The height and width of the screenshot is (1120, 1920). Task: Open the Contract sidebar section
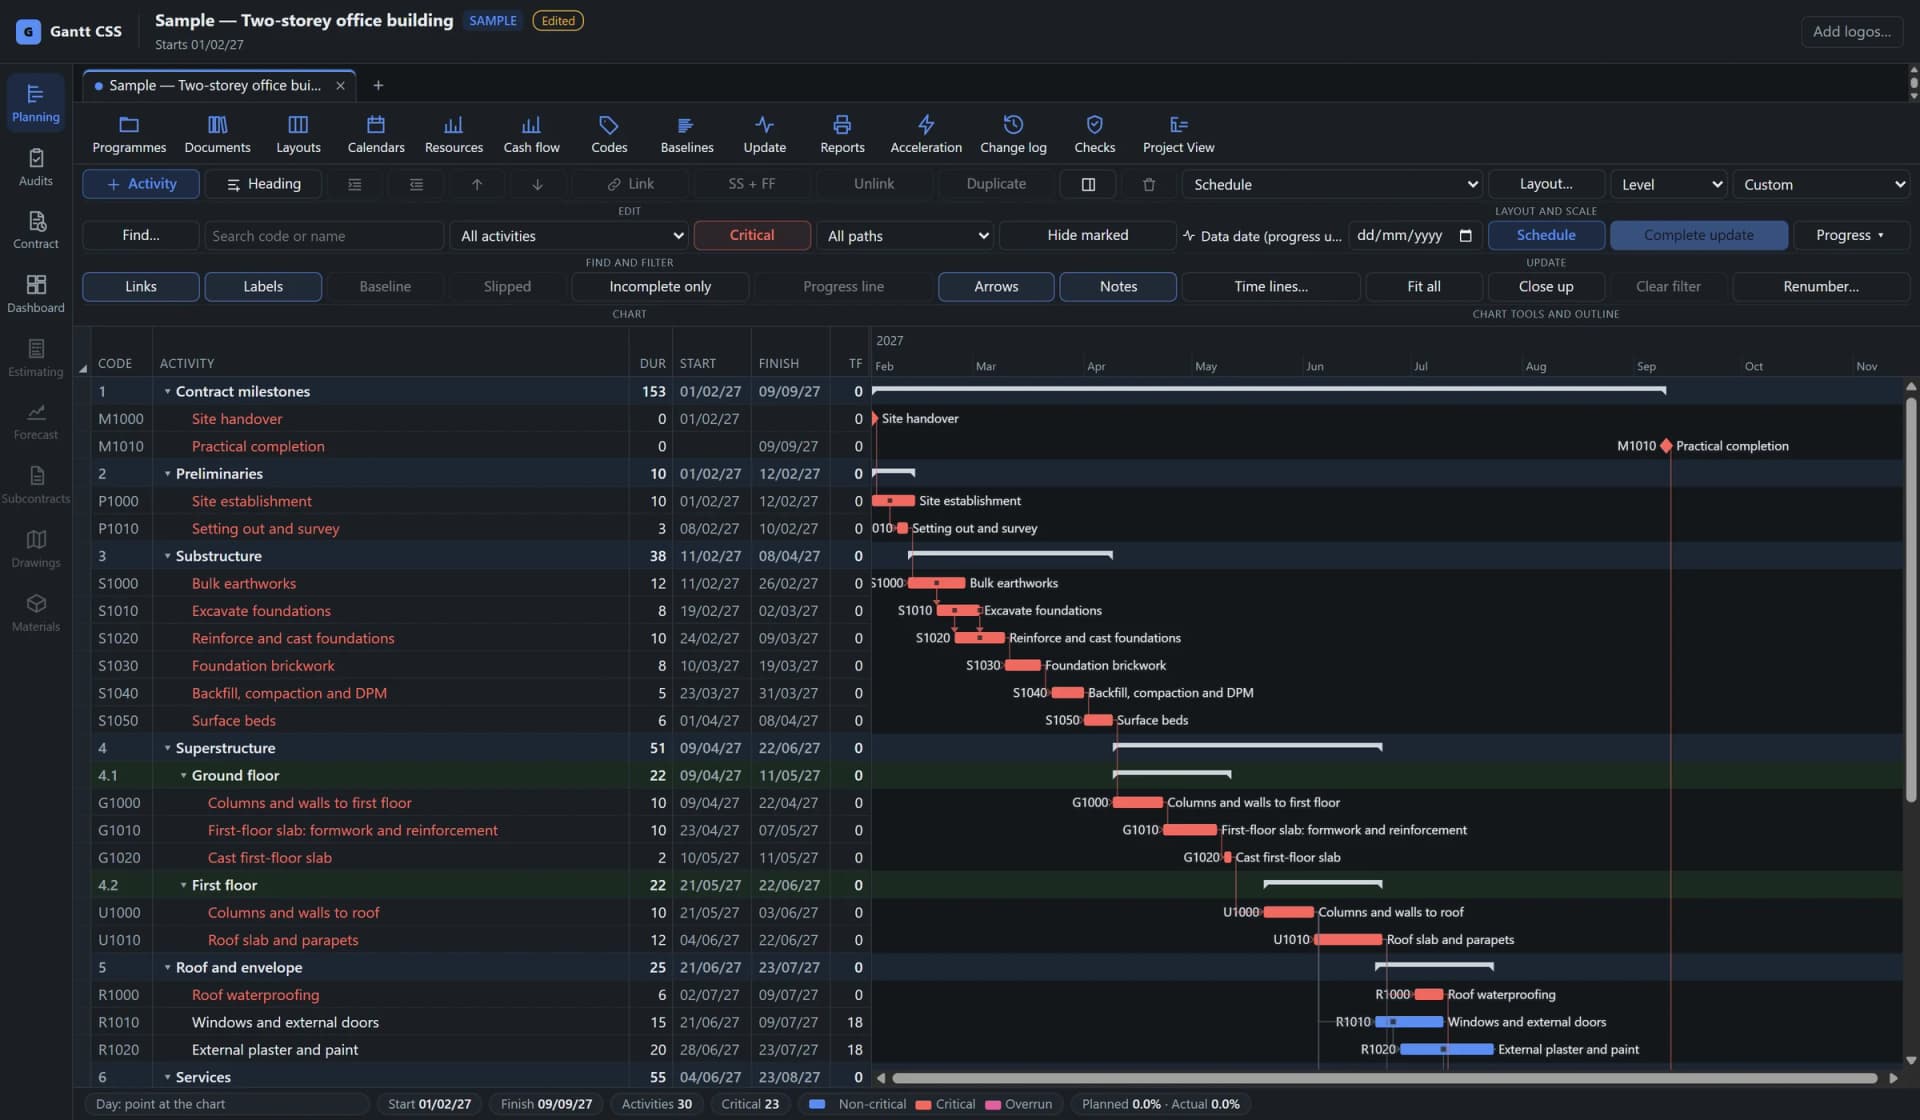point(36,230)
